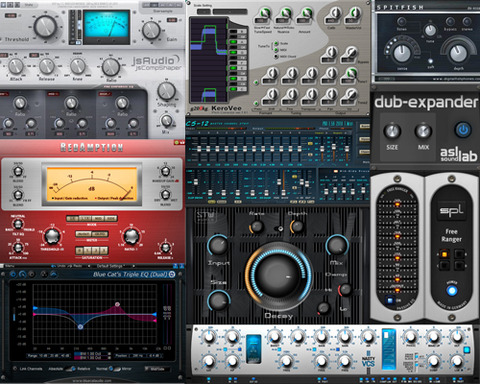Image resolution: width=480 pixels, height=384 pixels.
Task: Toggle the stereo button in SpitFish
Action: [467, 22]
